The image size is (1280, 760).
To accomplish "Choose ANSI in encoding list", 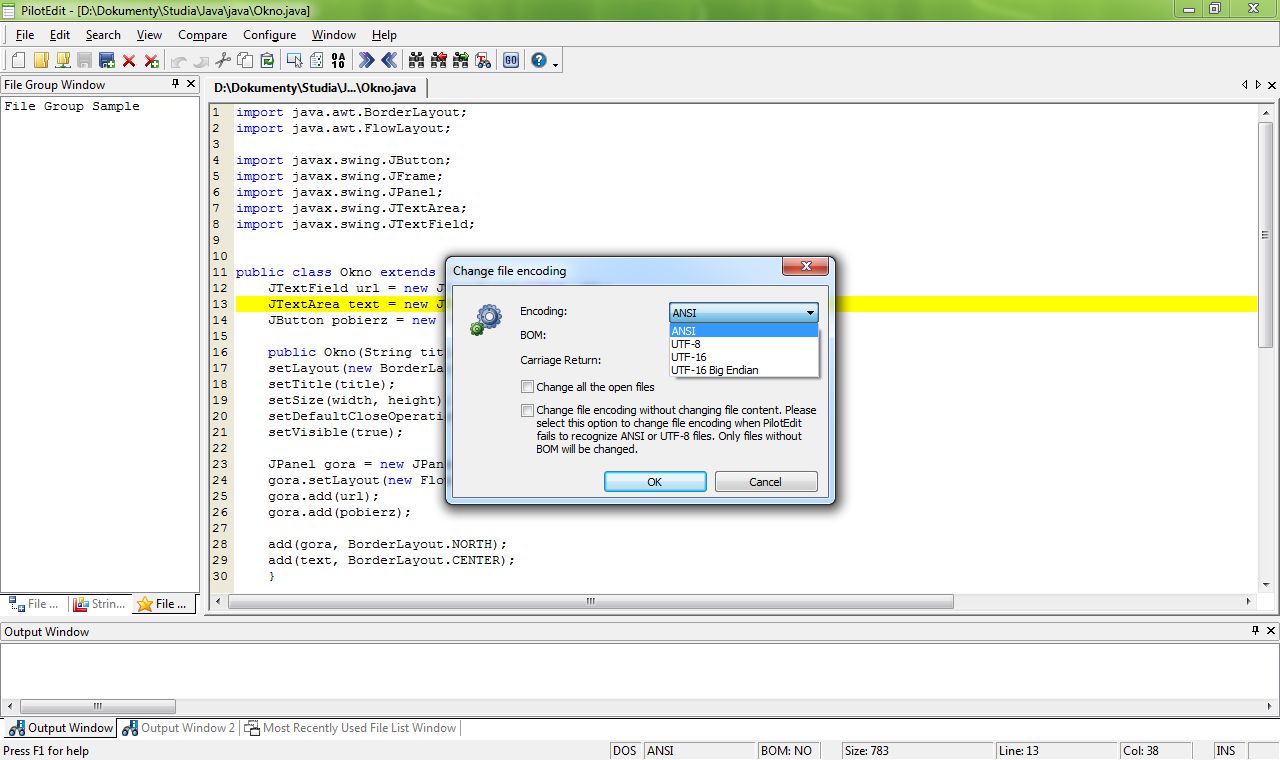I will tap(743, 331).
